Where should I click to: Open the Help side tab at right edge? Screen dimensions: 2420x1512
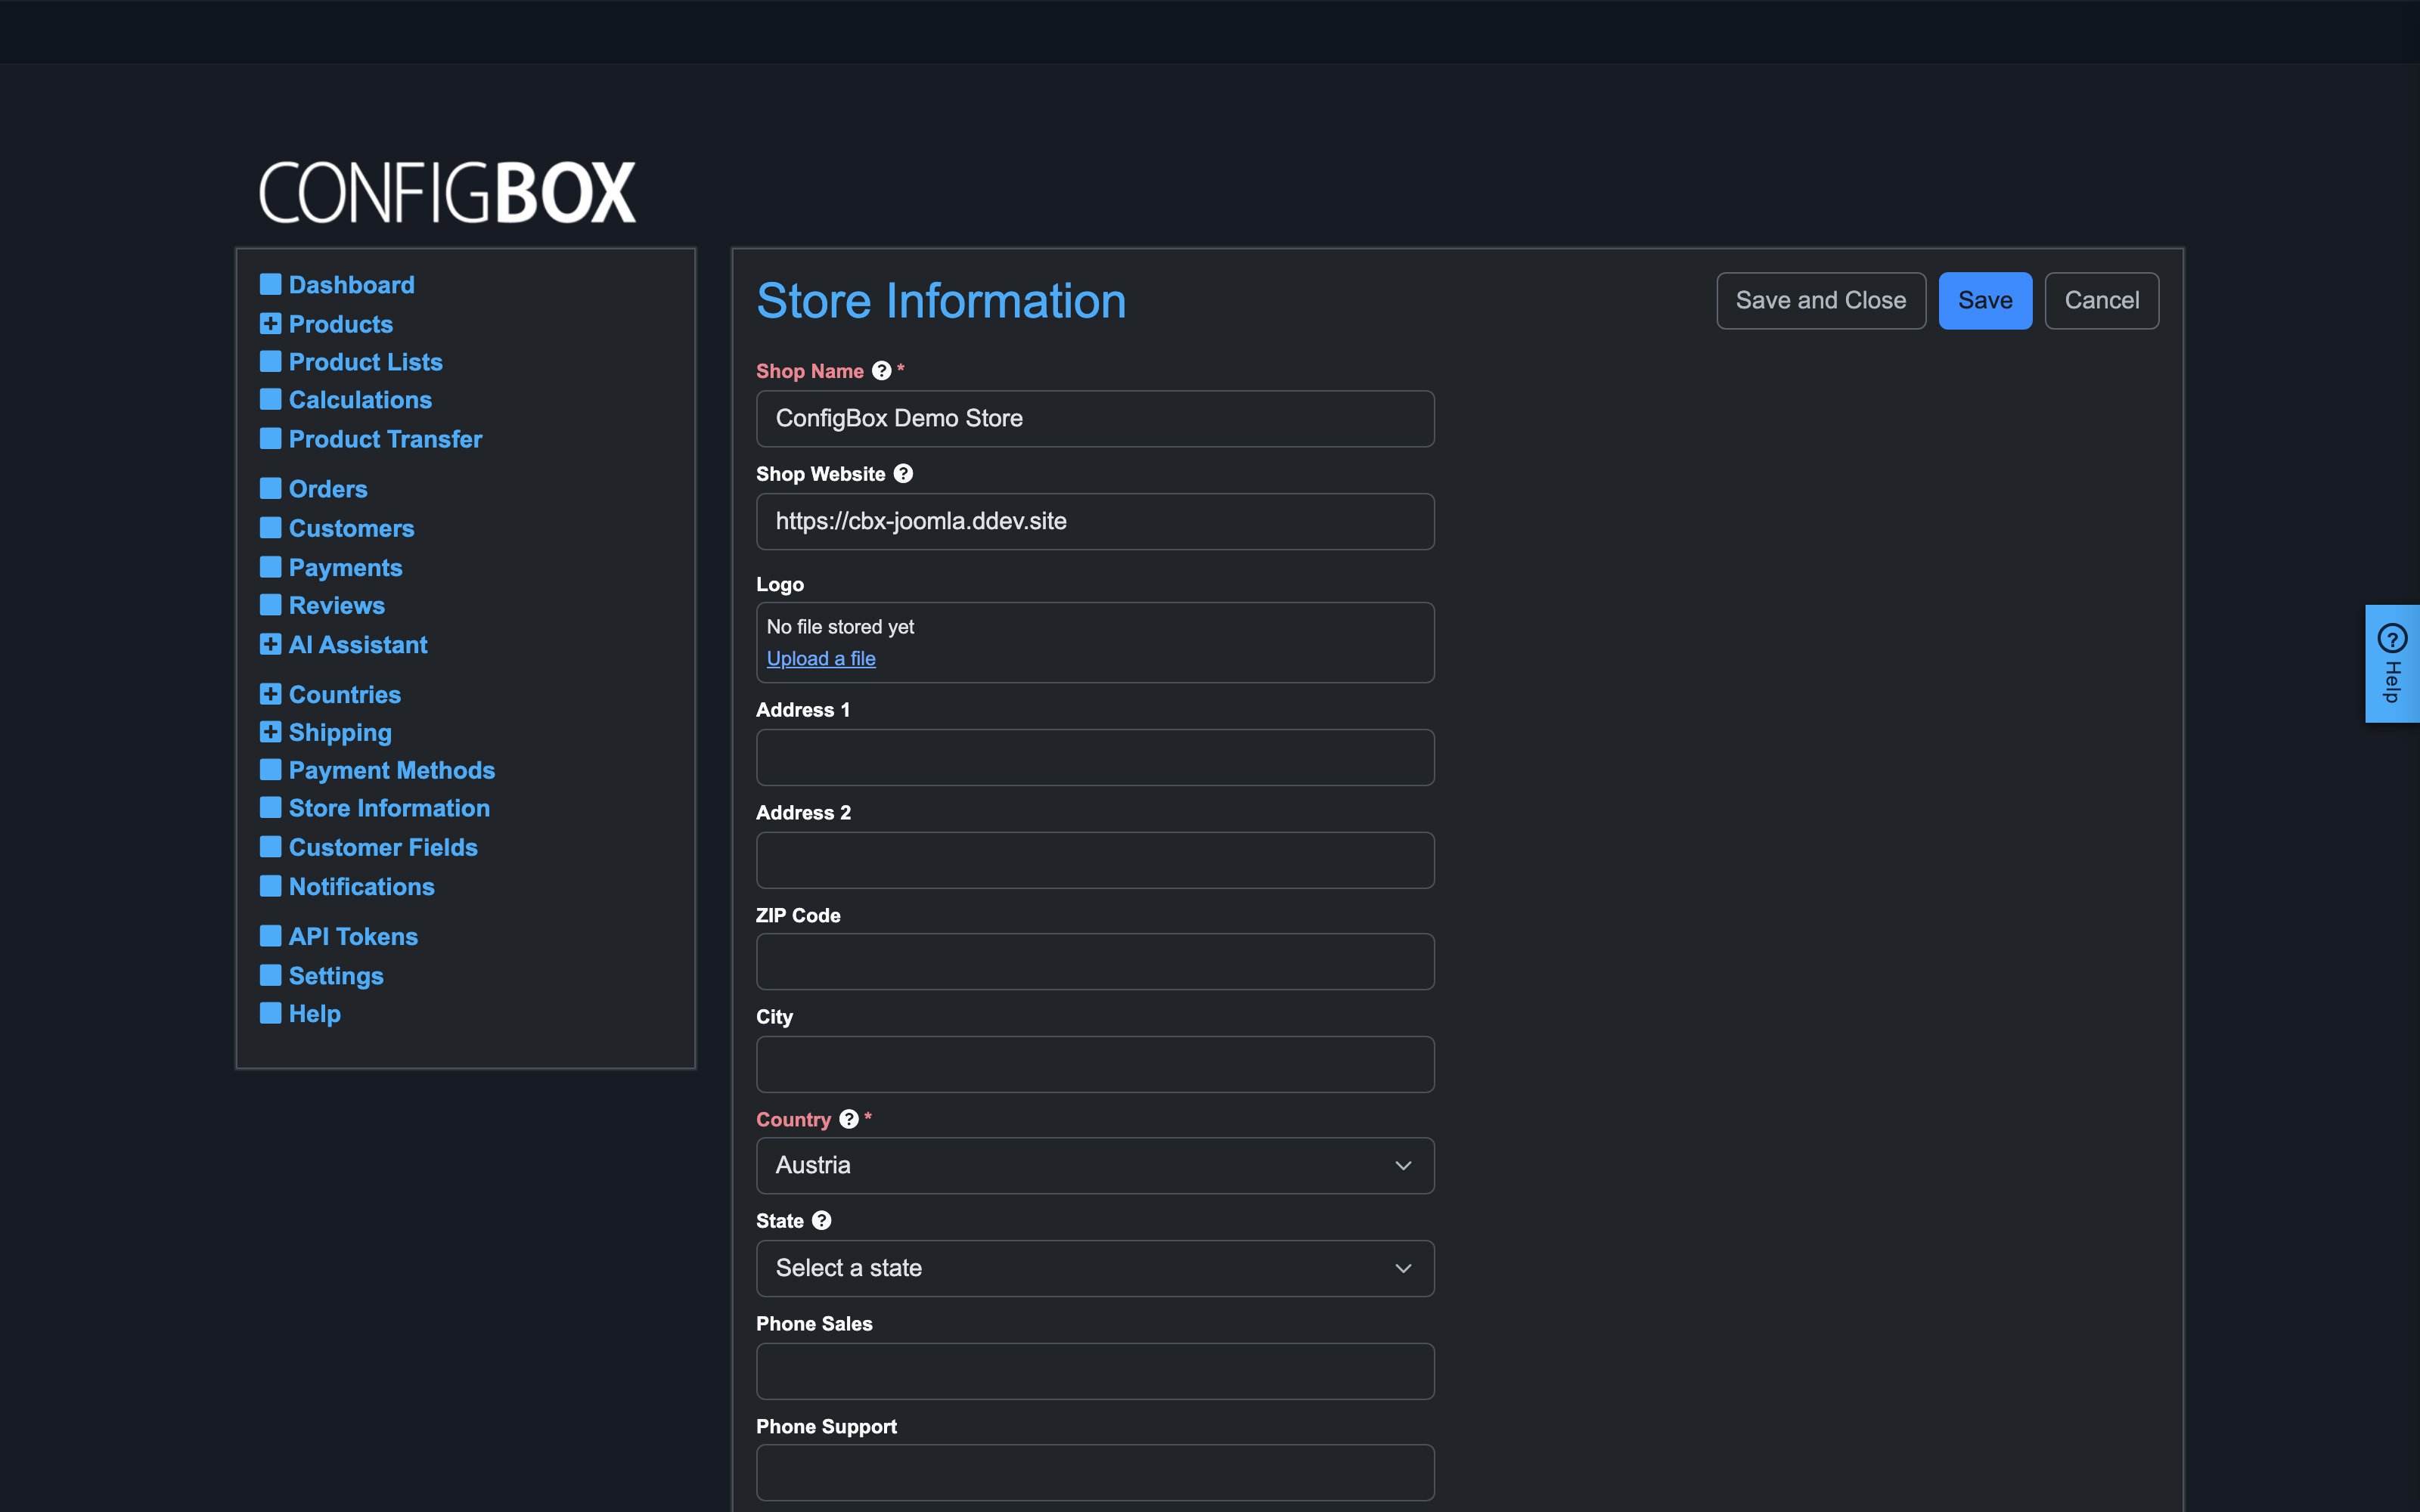tap(2392, 664)
